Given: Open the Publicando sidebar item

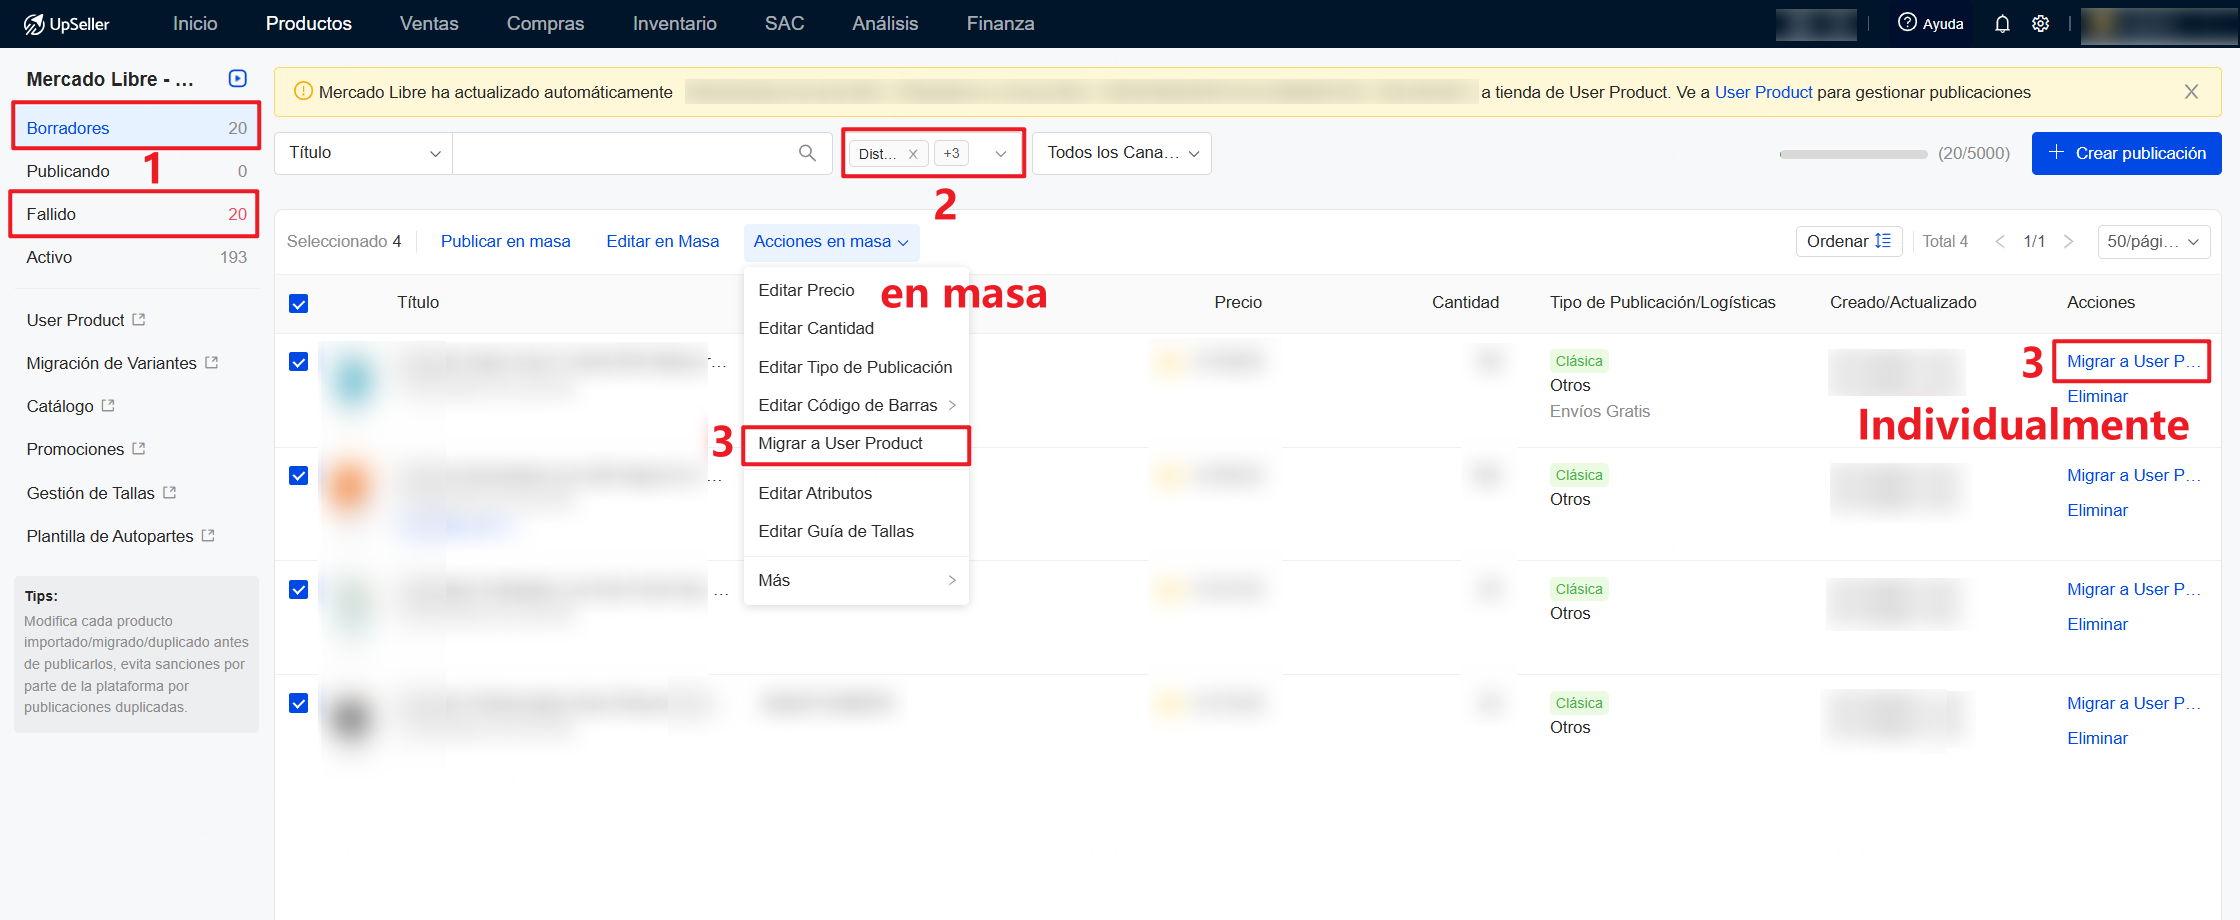Looking at the screenshot, I should (x=136, y=171).
